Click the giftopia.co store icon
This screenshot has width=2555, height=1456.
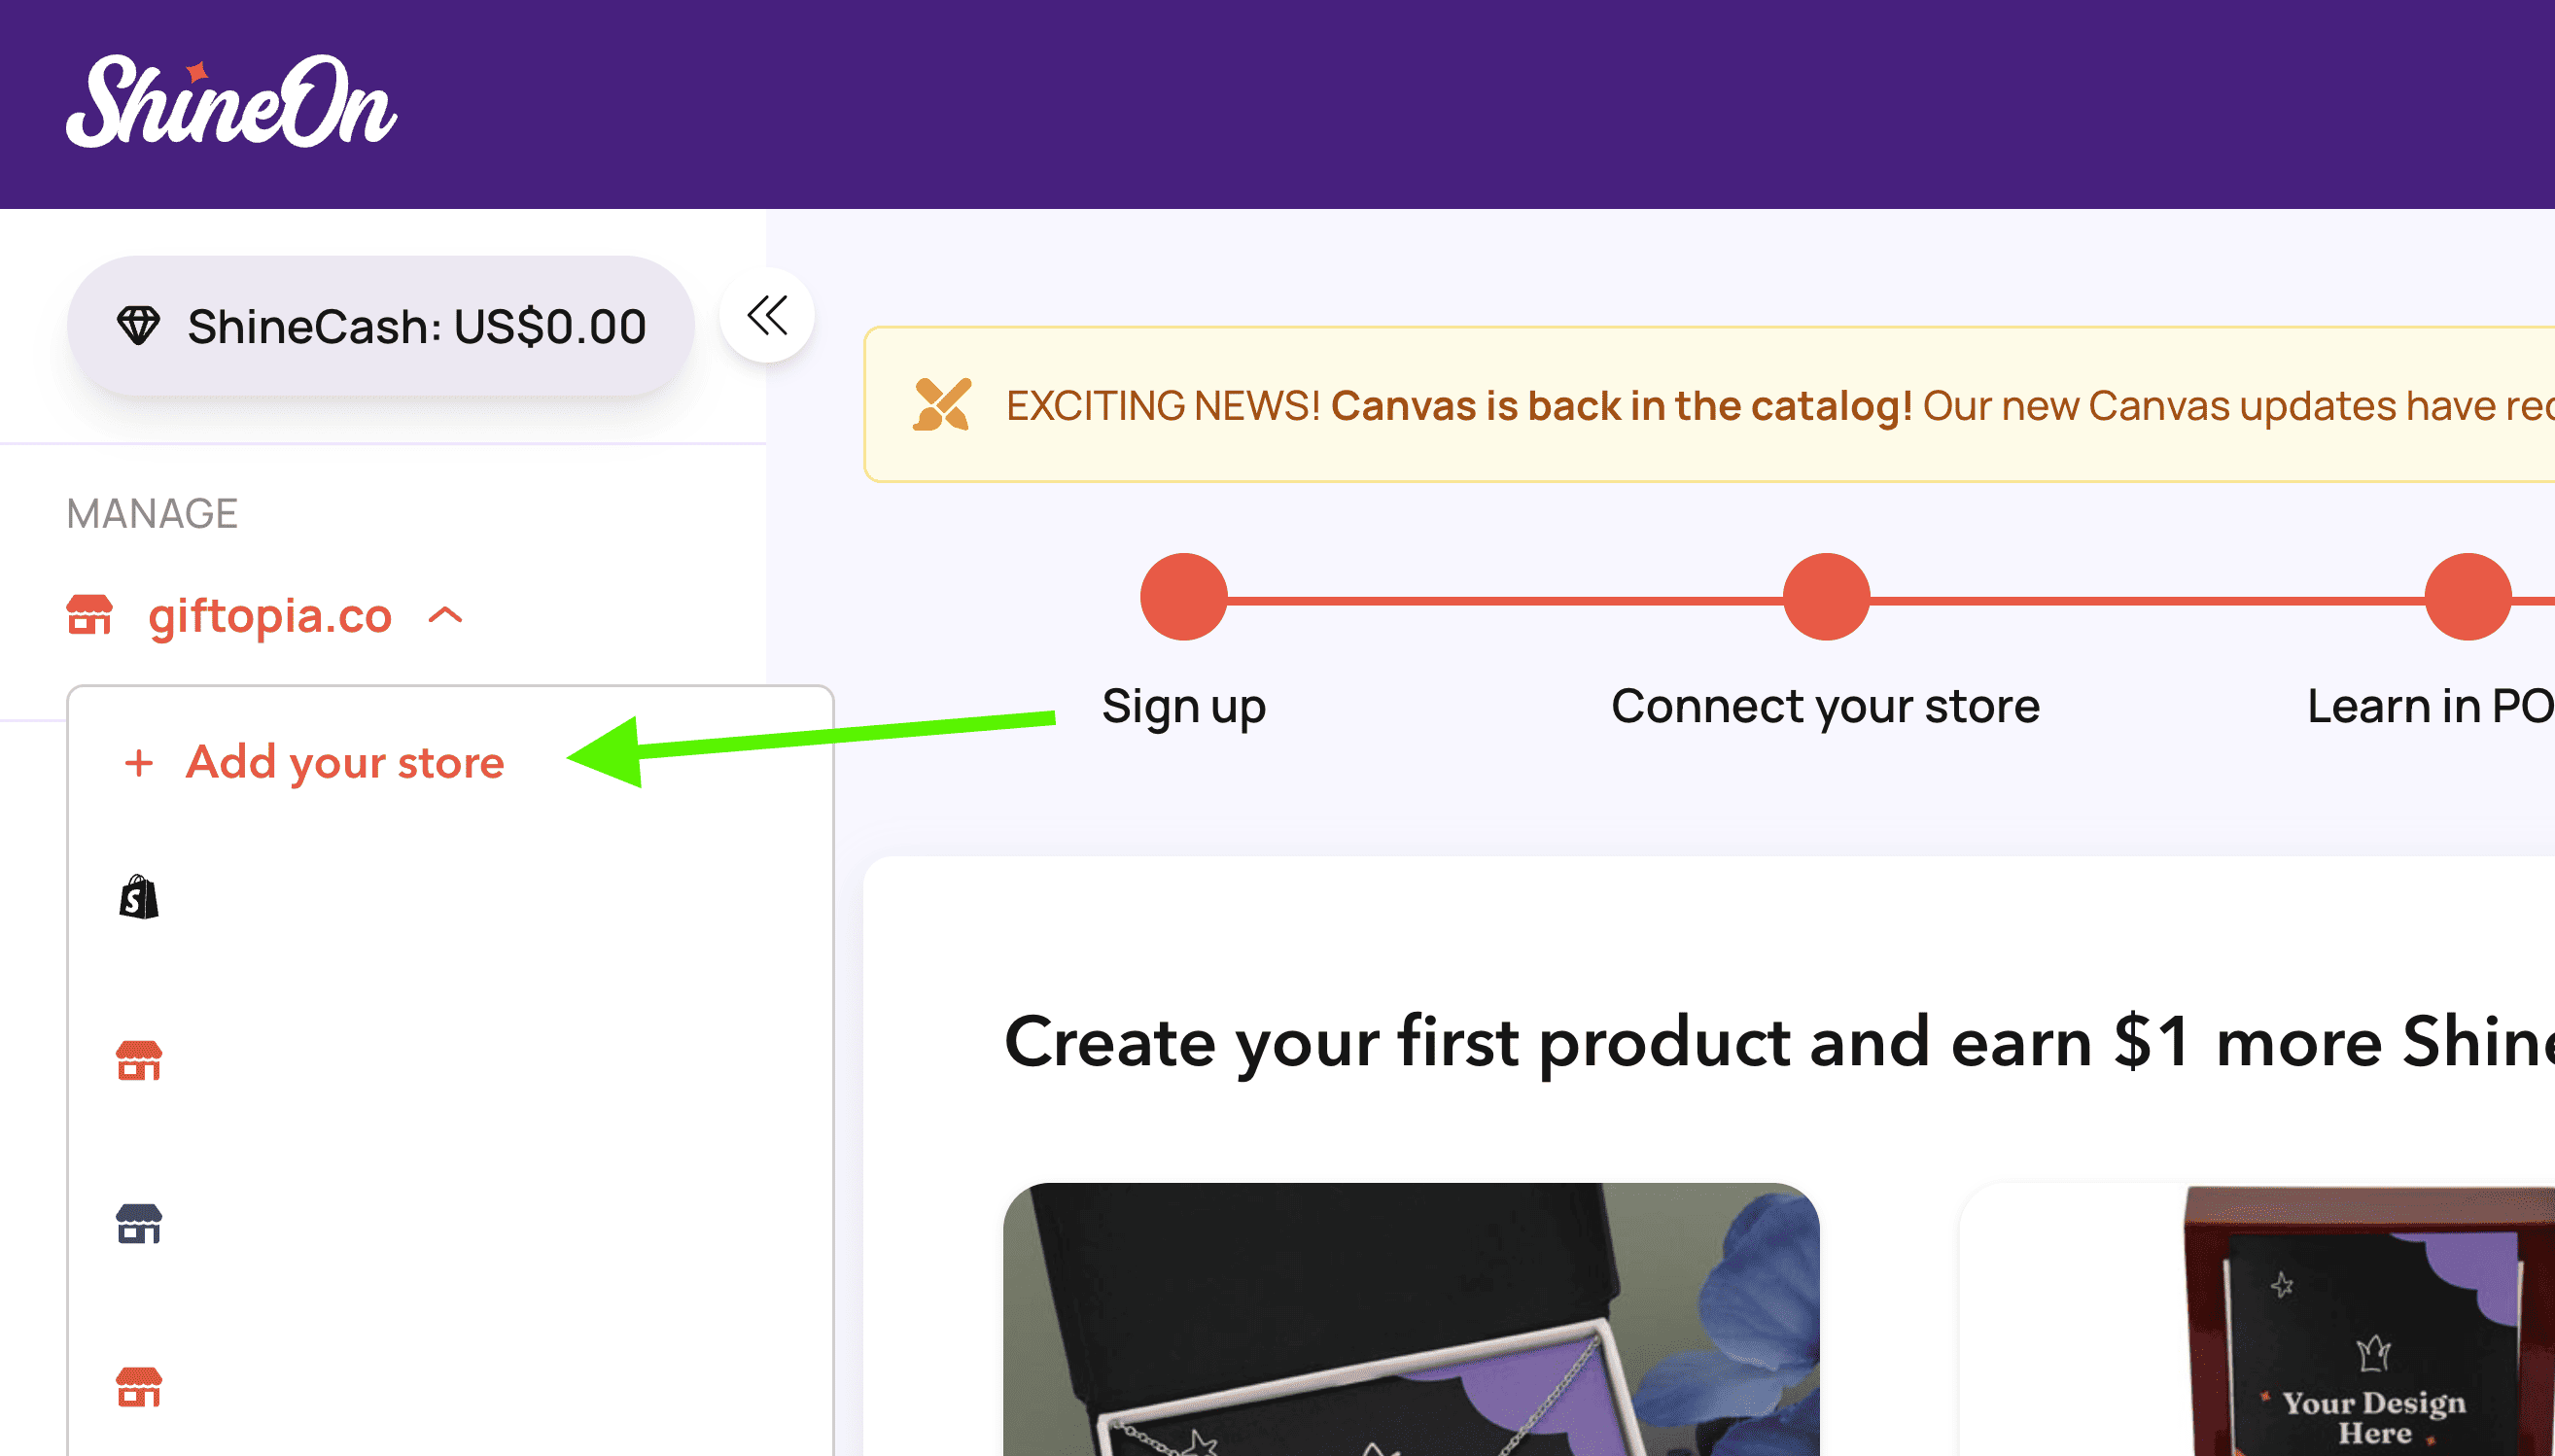pyautogui.click(x=90, y=615)
